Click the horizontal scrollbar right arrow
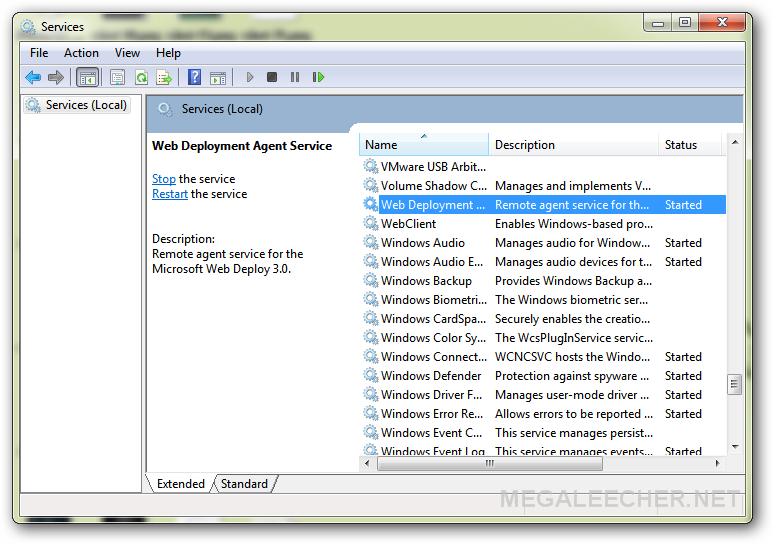The width and height of the screenshot is (773, 544). (x=717, y=463)
